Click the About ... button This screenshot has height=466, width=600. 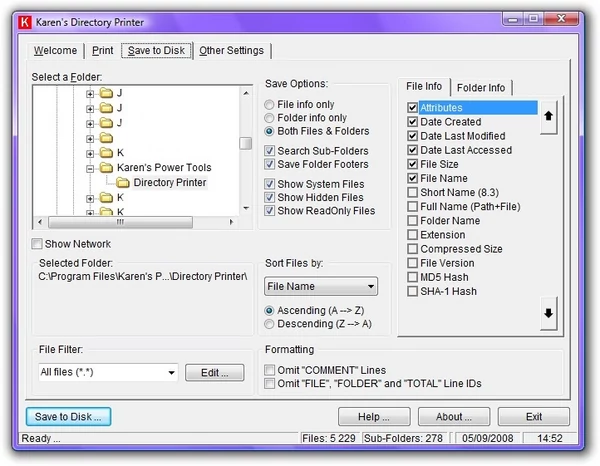pos(454,417)
